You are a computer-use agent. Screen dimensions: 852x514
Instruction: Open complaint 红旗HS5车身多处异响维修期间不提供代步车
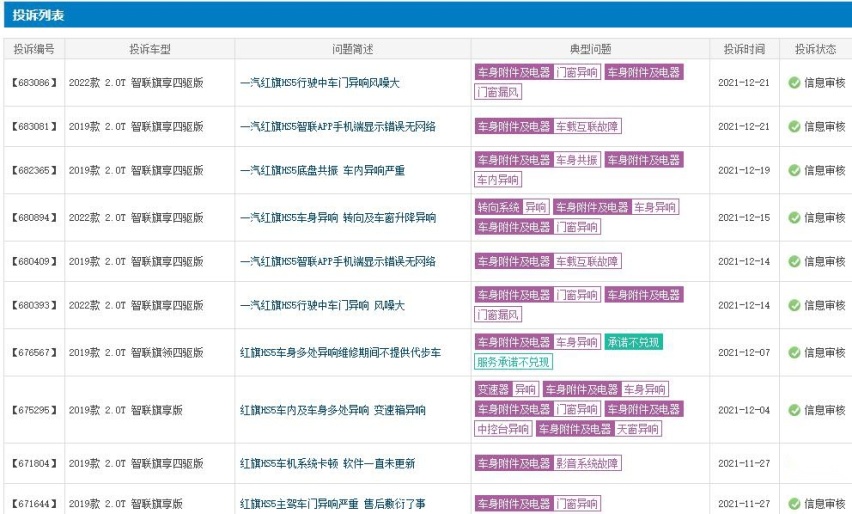[x=340, y=353]
